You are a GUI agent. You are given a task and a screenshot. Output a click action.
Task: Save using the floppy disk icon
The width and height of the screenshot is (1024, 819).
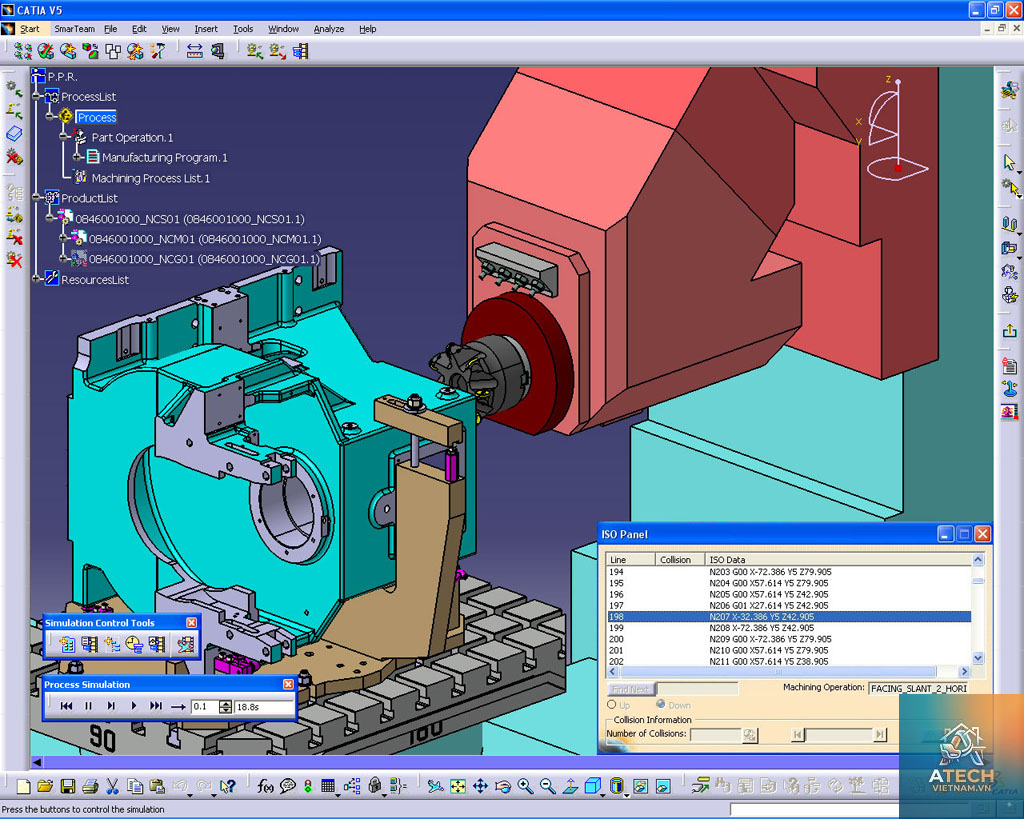coord(67,786)
